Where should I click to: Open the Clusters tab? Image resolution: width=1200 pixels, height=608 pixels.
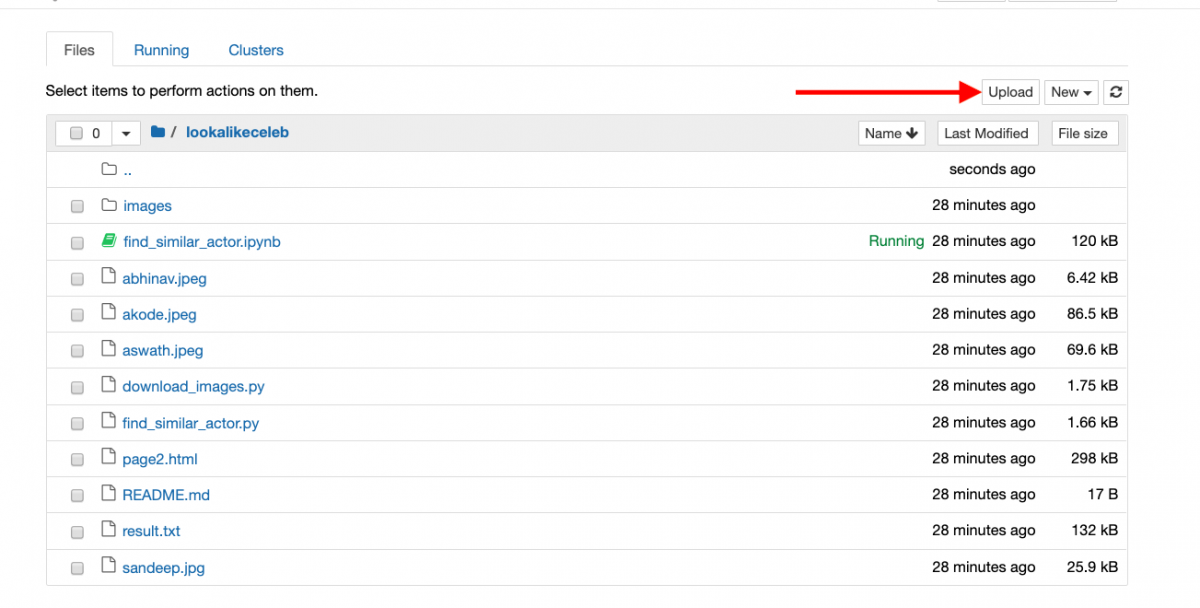point(256,50)
